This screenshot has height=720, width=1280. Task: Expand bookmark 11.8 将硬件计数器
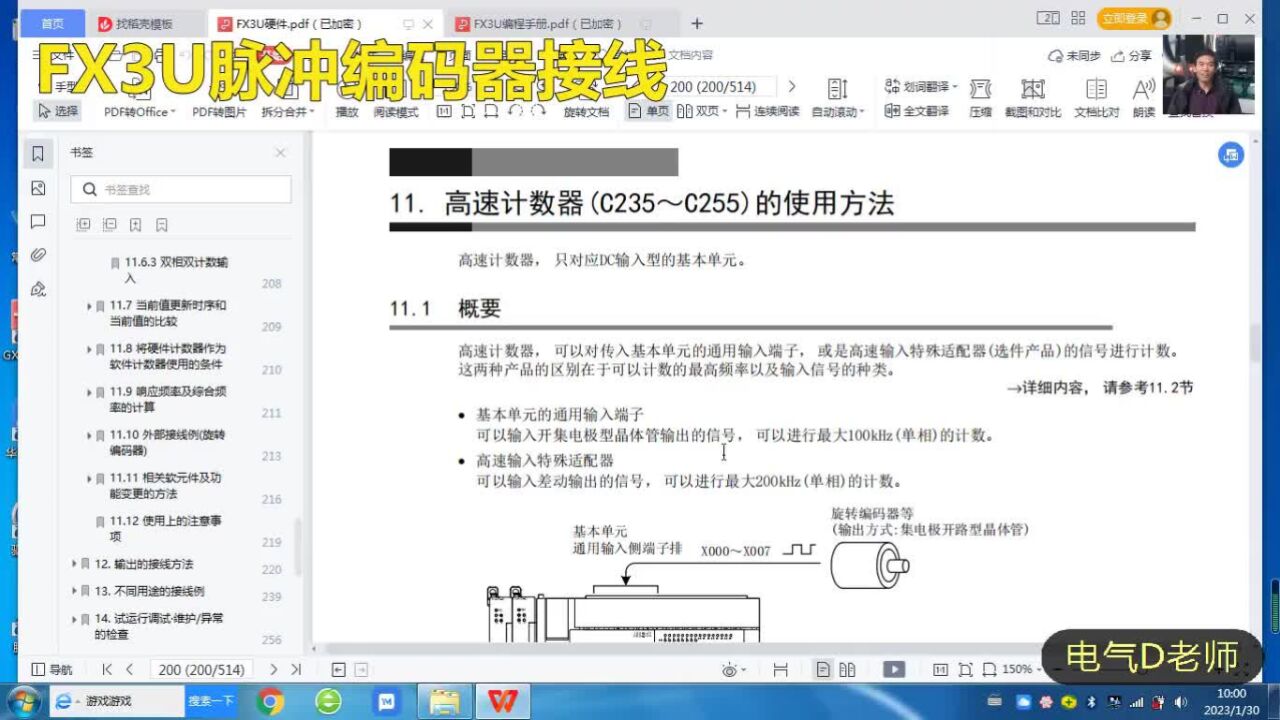pos(89,349)
